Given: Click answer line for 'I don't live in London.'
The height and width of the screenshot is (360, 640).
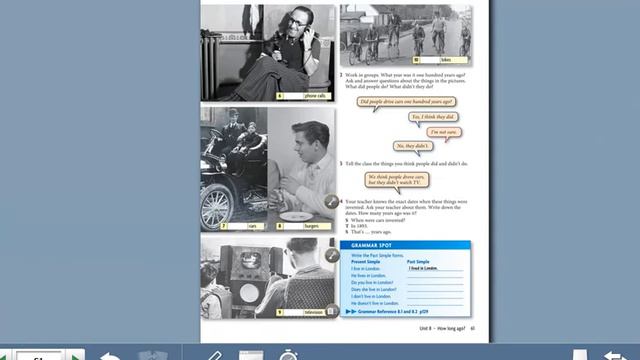Looking at the screenshot, I should tap(435, 296).
